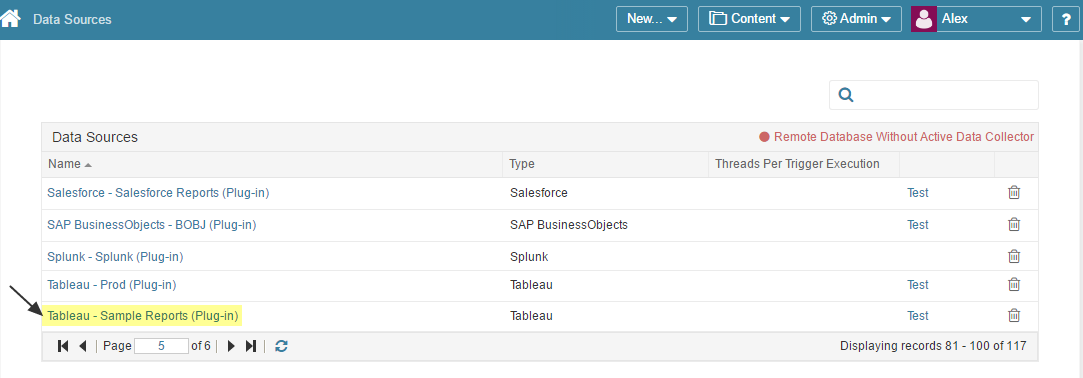Viewport: 1083px width, 378px height.
Task: Delete the Splunk data source
Action: [x=1014, y=256]
